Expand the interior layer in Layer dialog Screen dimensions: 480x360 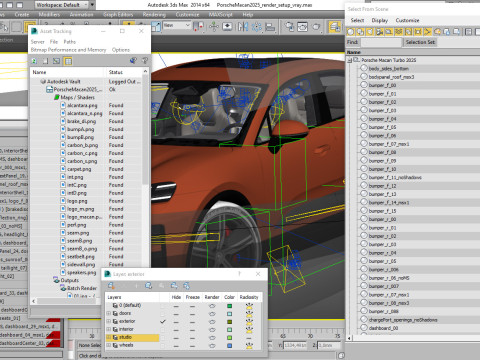(x=108, y=329)
